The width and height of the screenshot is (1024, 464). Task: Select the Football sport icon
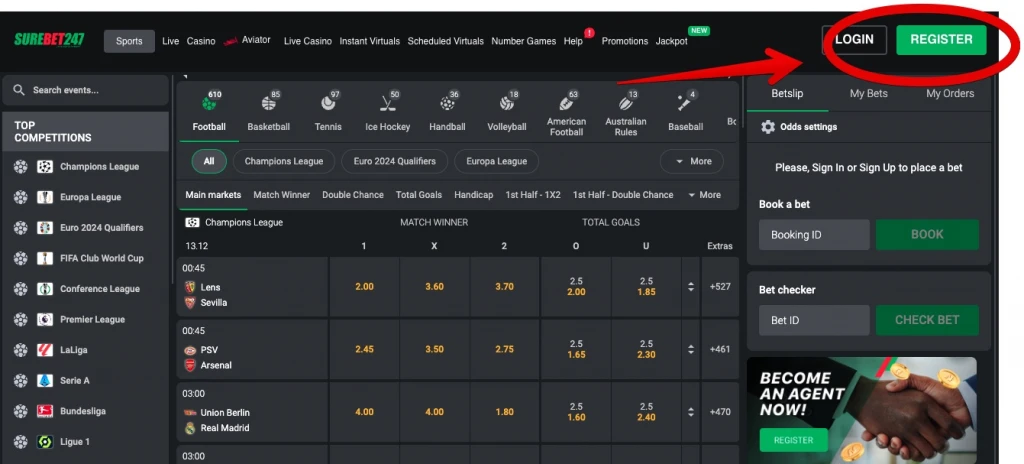(x=209, y=104)
